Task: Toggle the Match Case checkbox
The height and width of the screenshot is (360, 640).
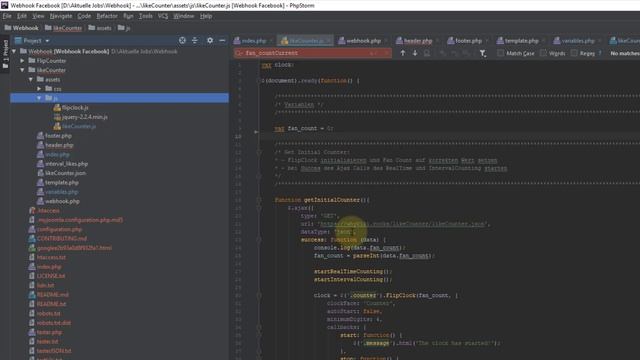Action: (500, 53)
